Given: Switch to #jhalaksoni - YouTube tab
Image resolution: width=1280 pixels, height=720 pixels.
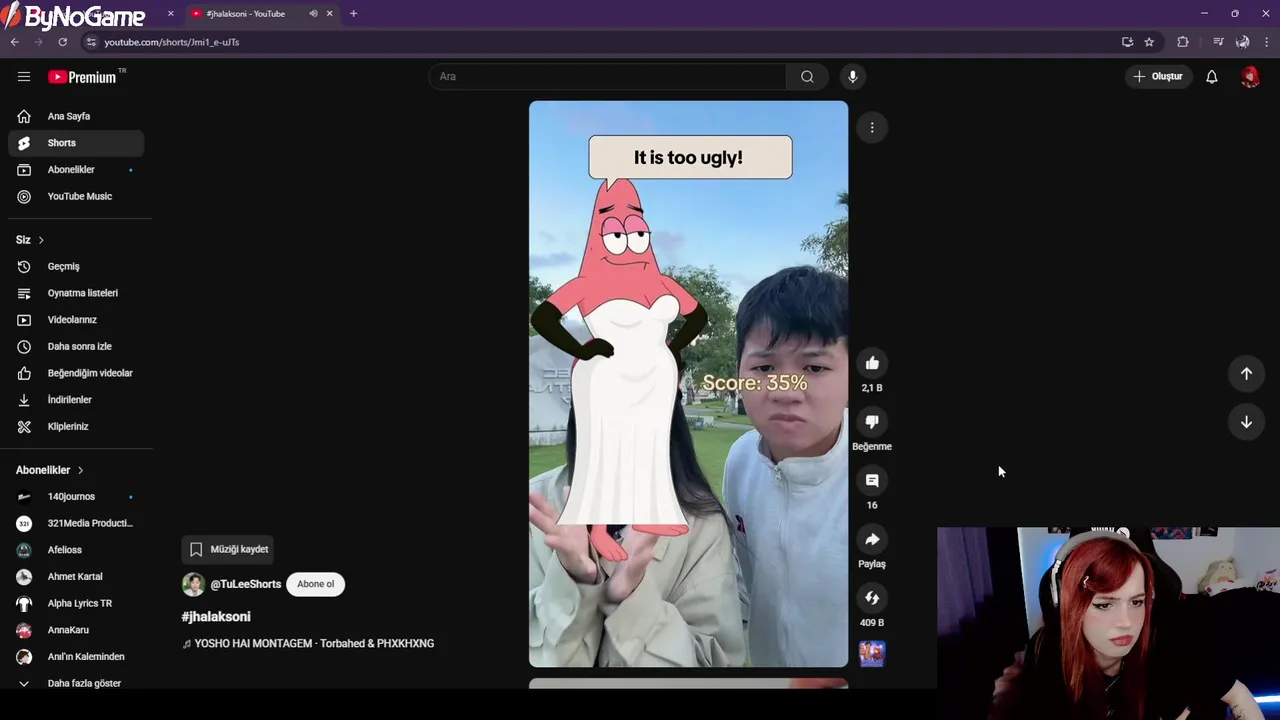Looking at the screenshot, I should click(246, 13).
